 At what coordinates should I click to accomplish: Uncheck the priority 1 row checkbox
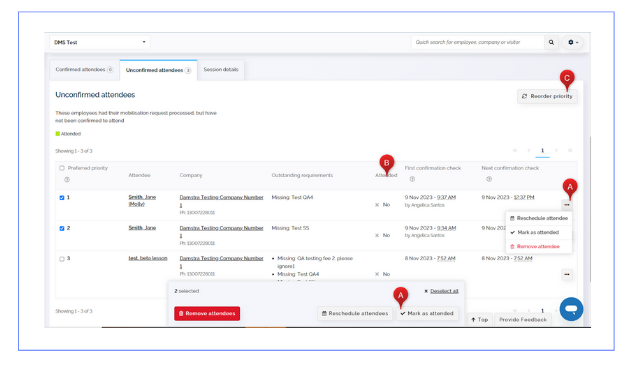click(x=62, y=198)
